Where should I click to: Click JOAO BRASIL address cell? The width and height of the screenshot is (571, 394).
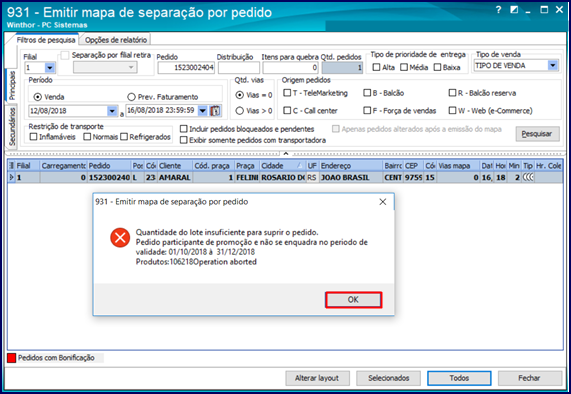351,178
